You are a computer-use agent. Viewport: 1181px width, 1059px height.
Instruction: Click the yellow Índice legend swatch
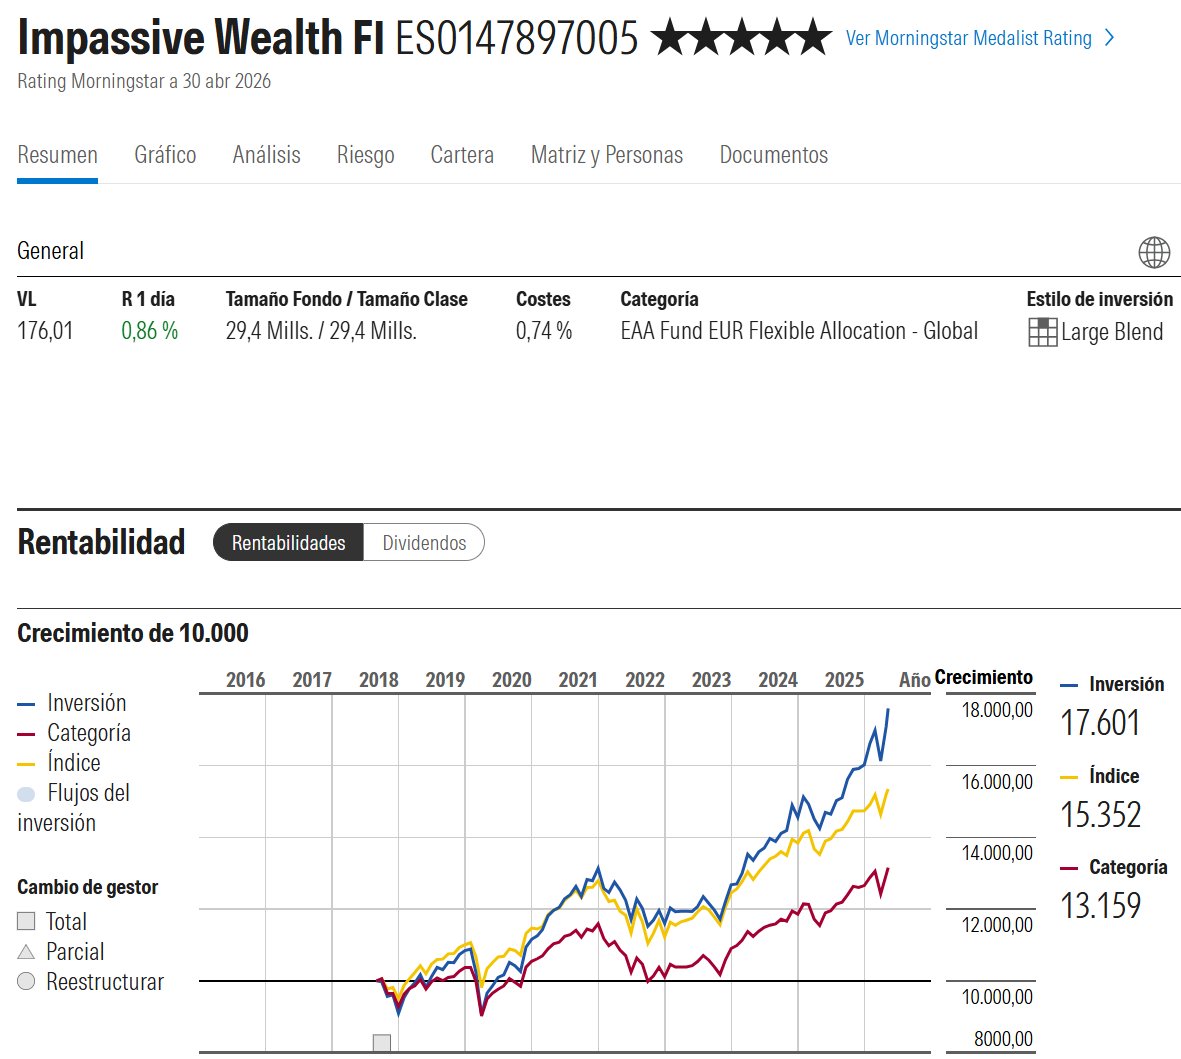point(26,764)
